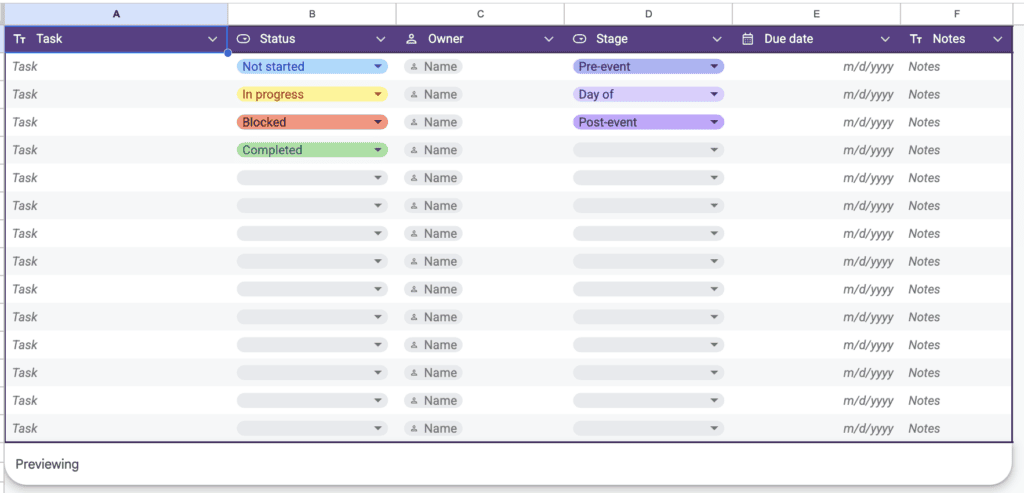Select column E header
The image size is (1024, 493).
[x=816, y=14]
